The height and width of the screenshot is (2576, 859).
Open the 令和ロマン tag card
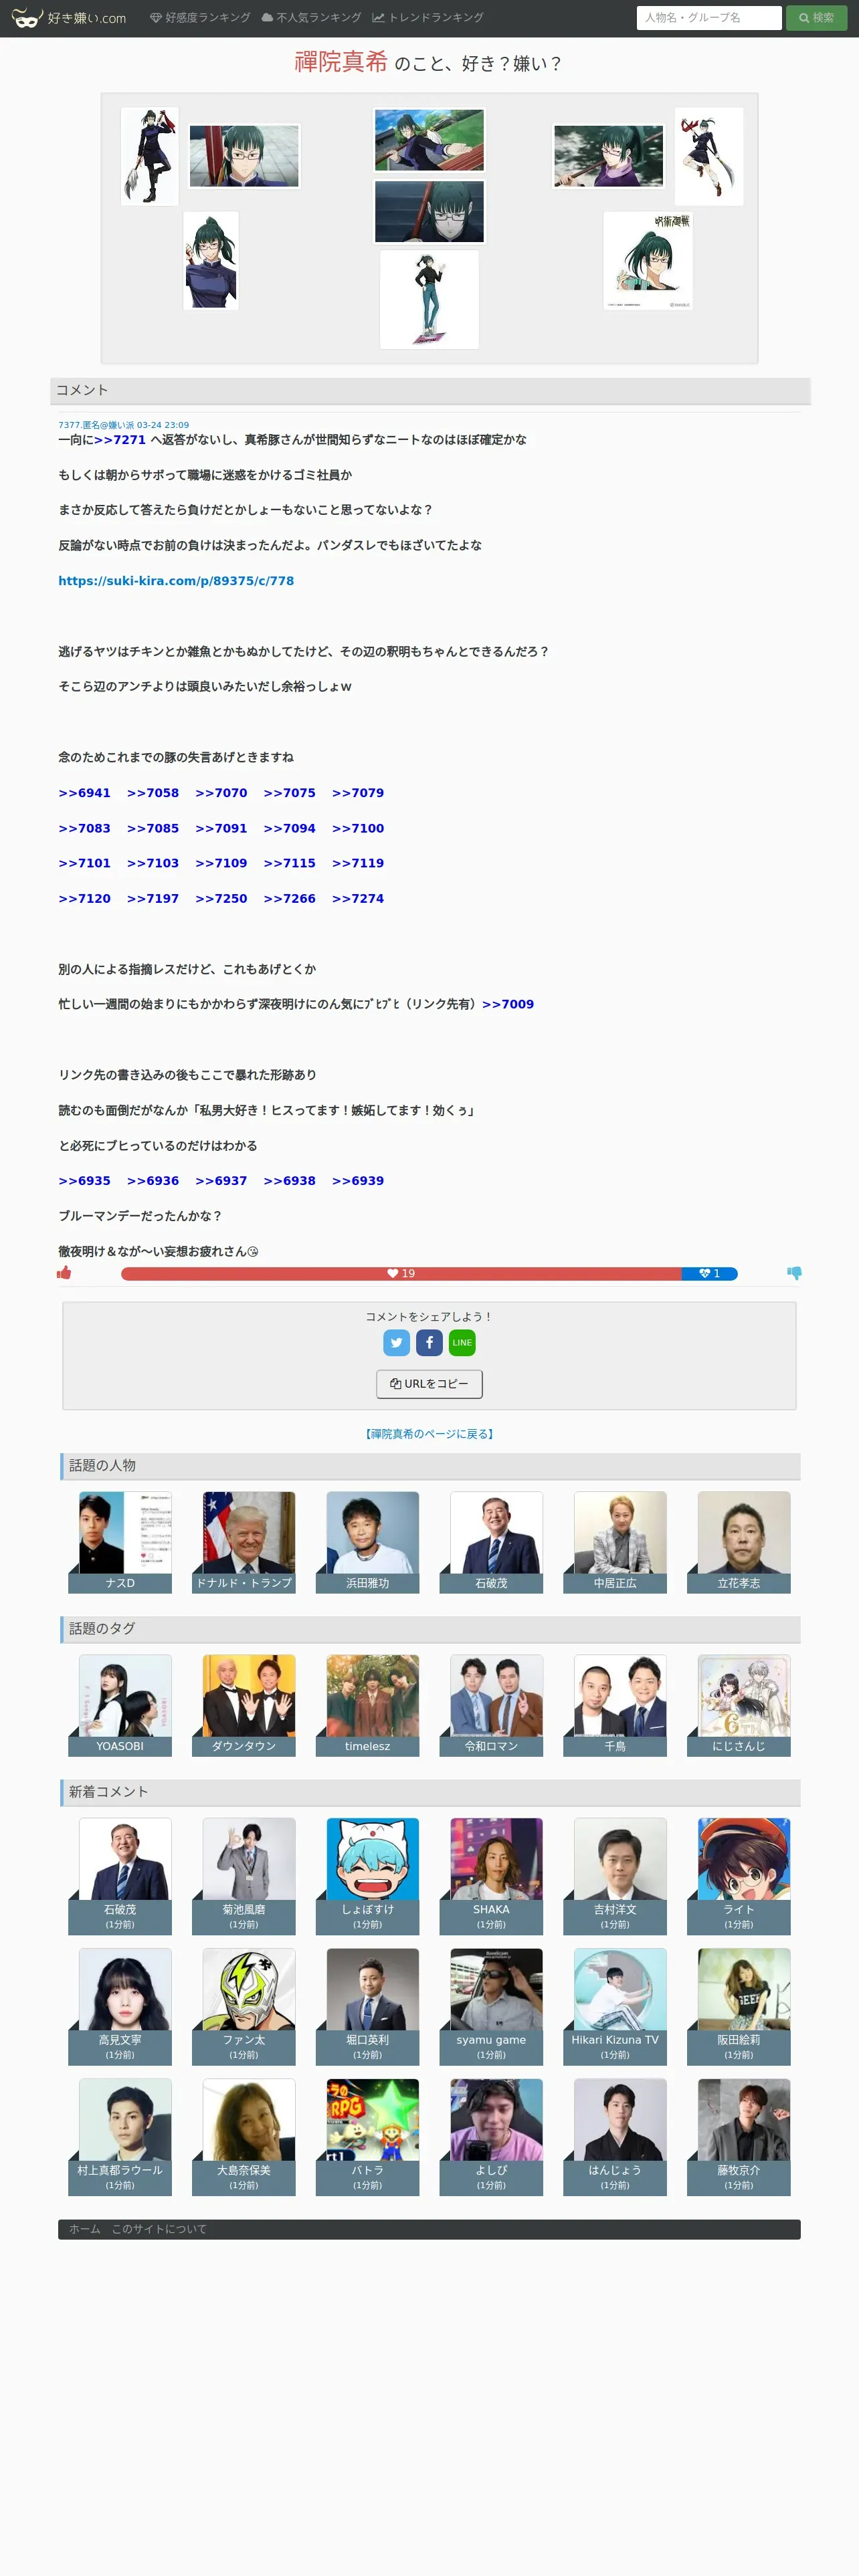click(491, 1705)
